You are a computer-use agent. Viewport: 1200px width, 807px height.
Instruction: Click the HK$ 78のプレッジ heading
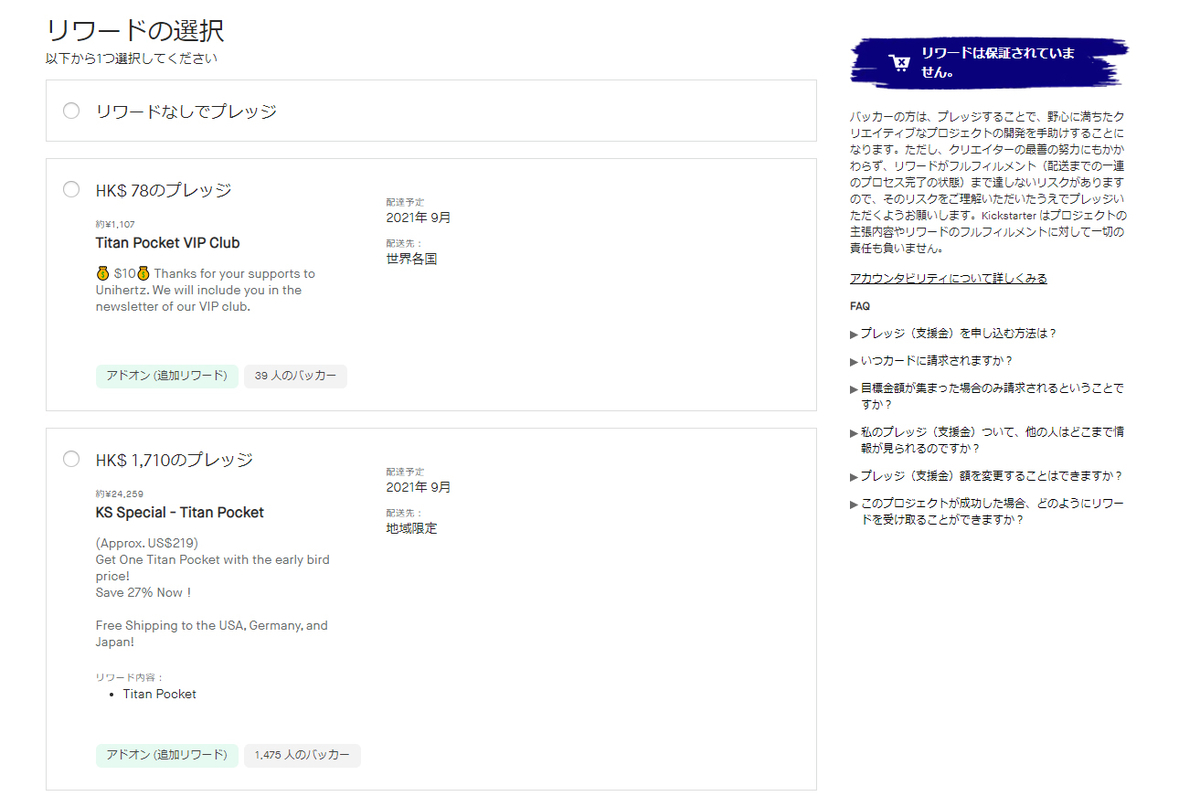164,190
